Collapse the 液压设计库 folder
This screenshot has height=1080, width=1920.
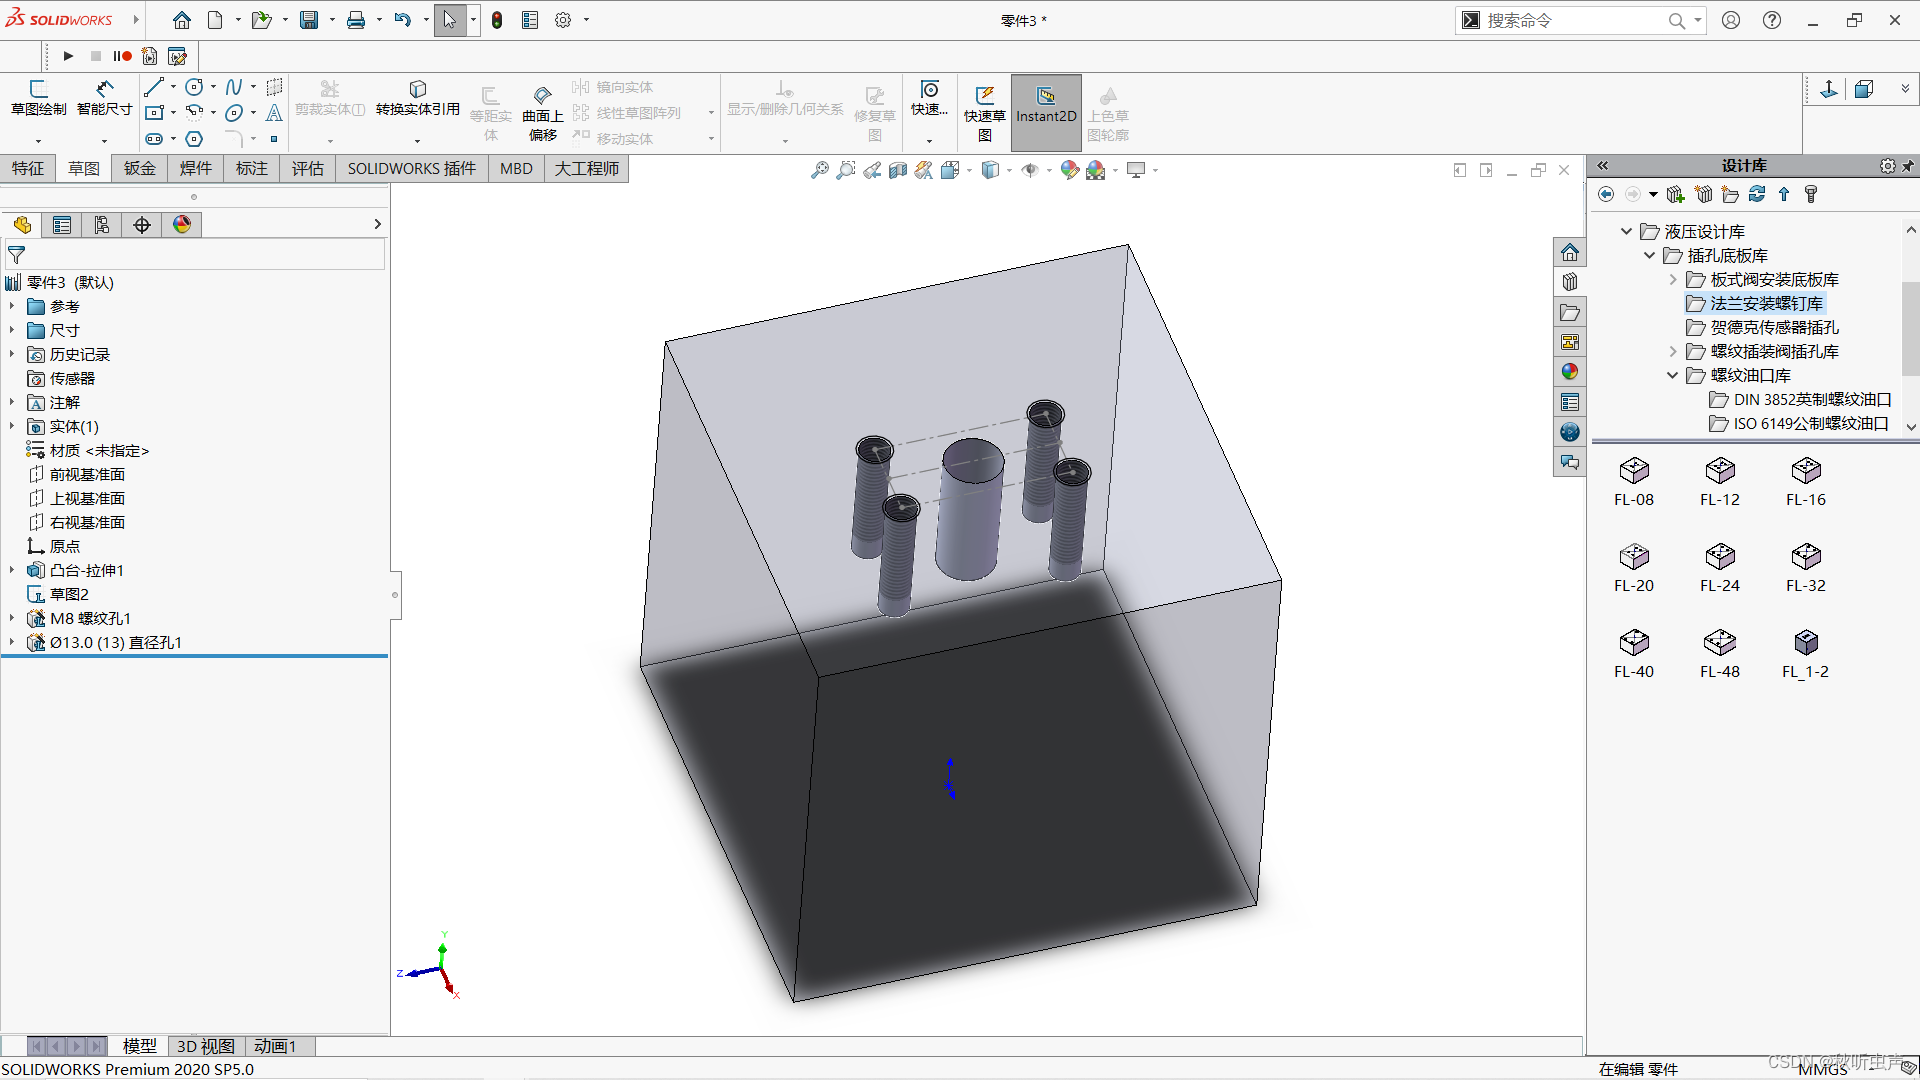click(x=1626, y=231)
